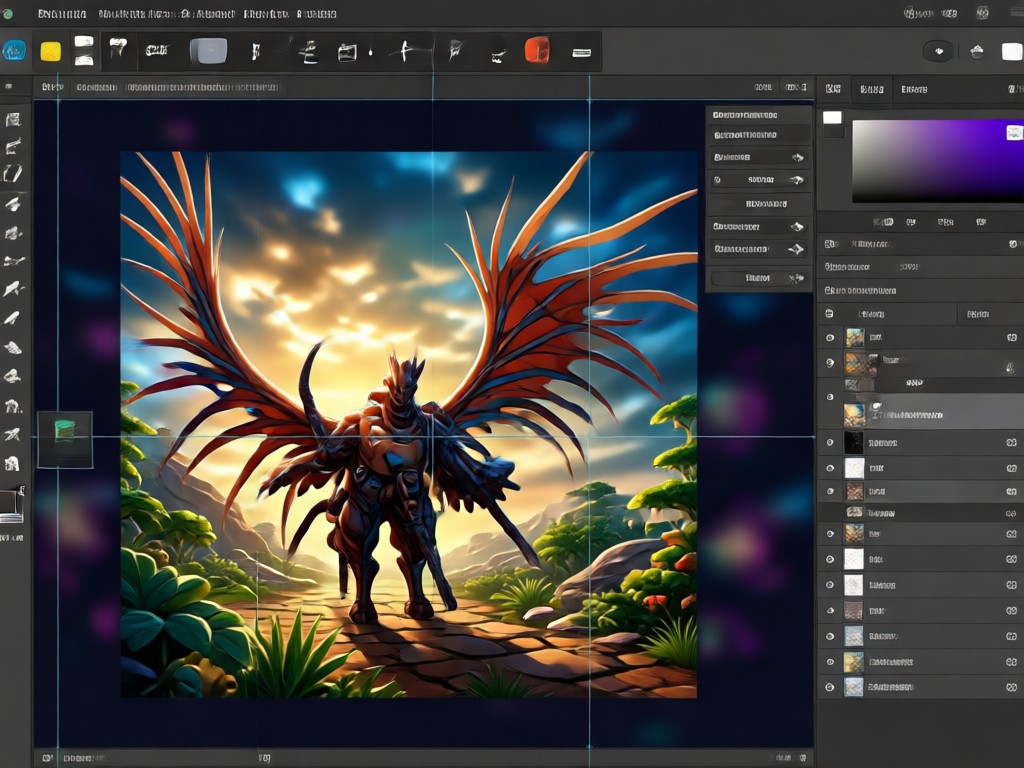This screenshot has width=1024, height=768.
Task: Select the highlighted layer row in layers panel
Action: [x=921, y=412]
